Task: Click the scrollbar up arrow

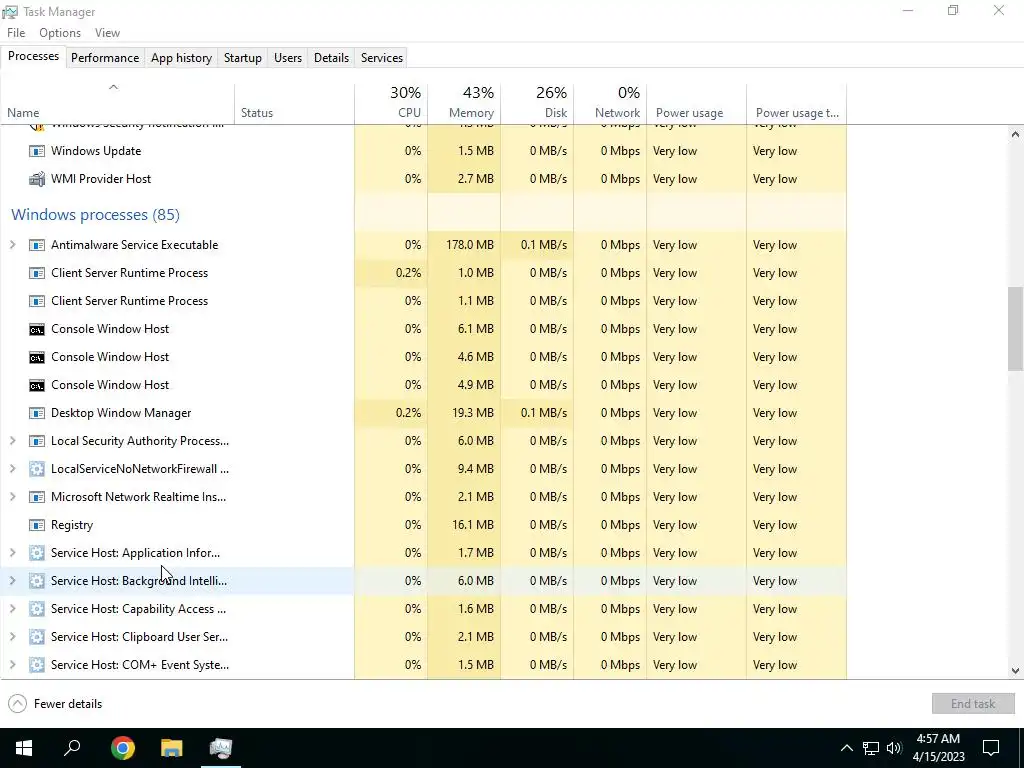Action: pos(1015,135)
